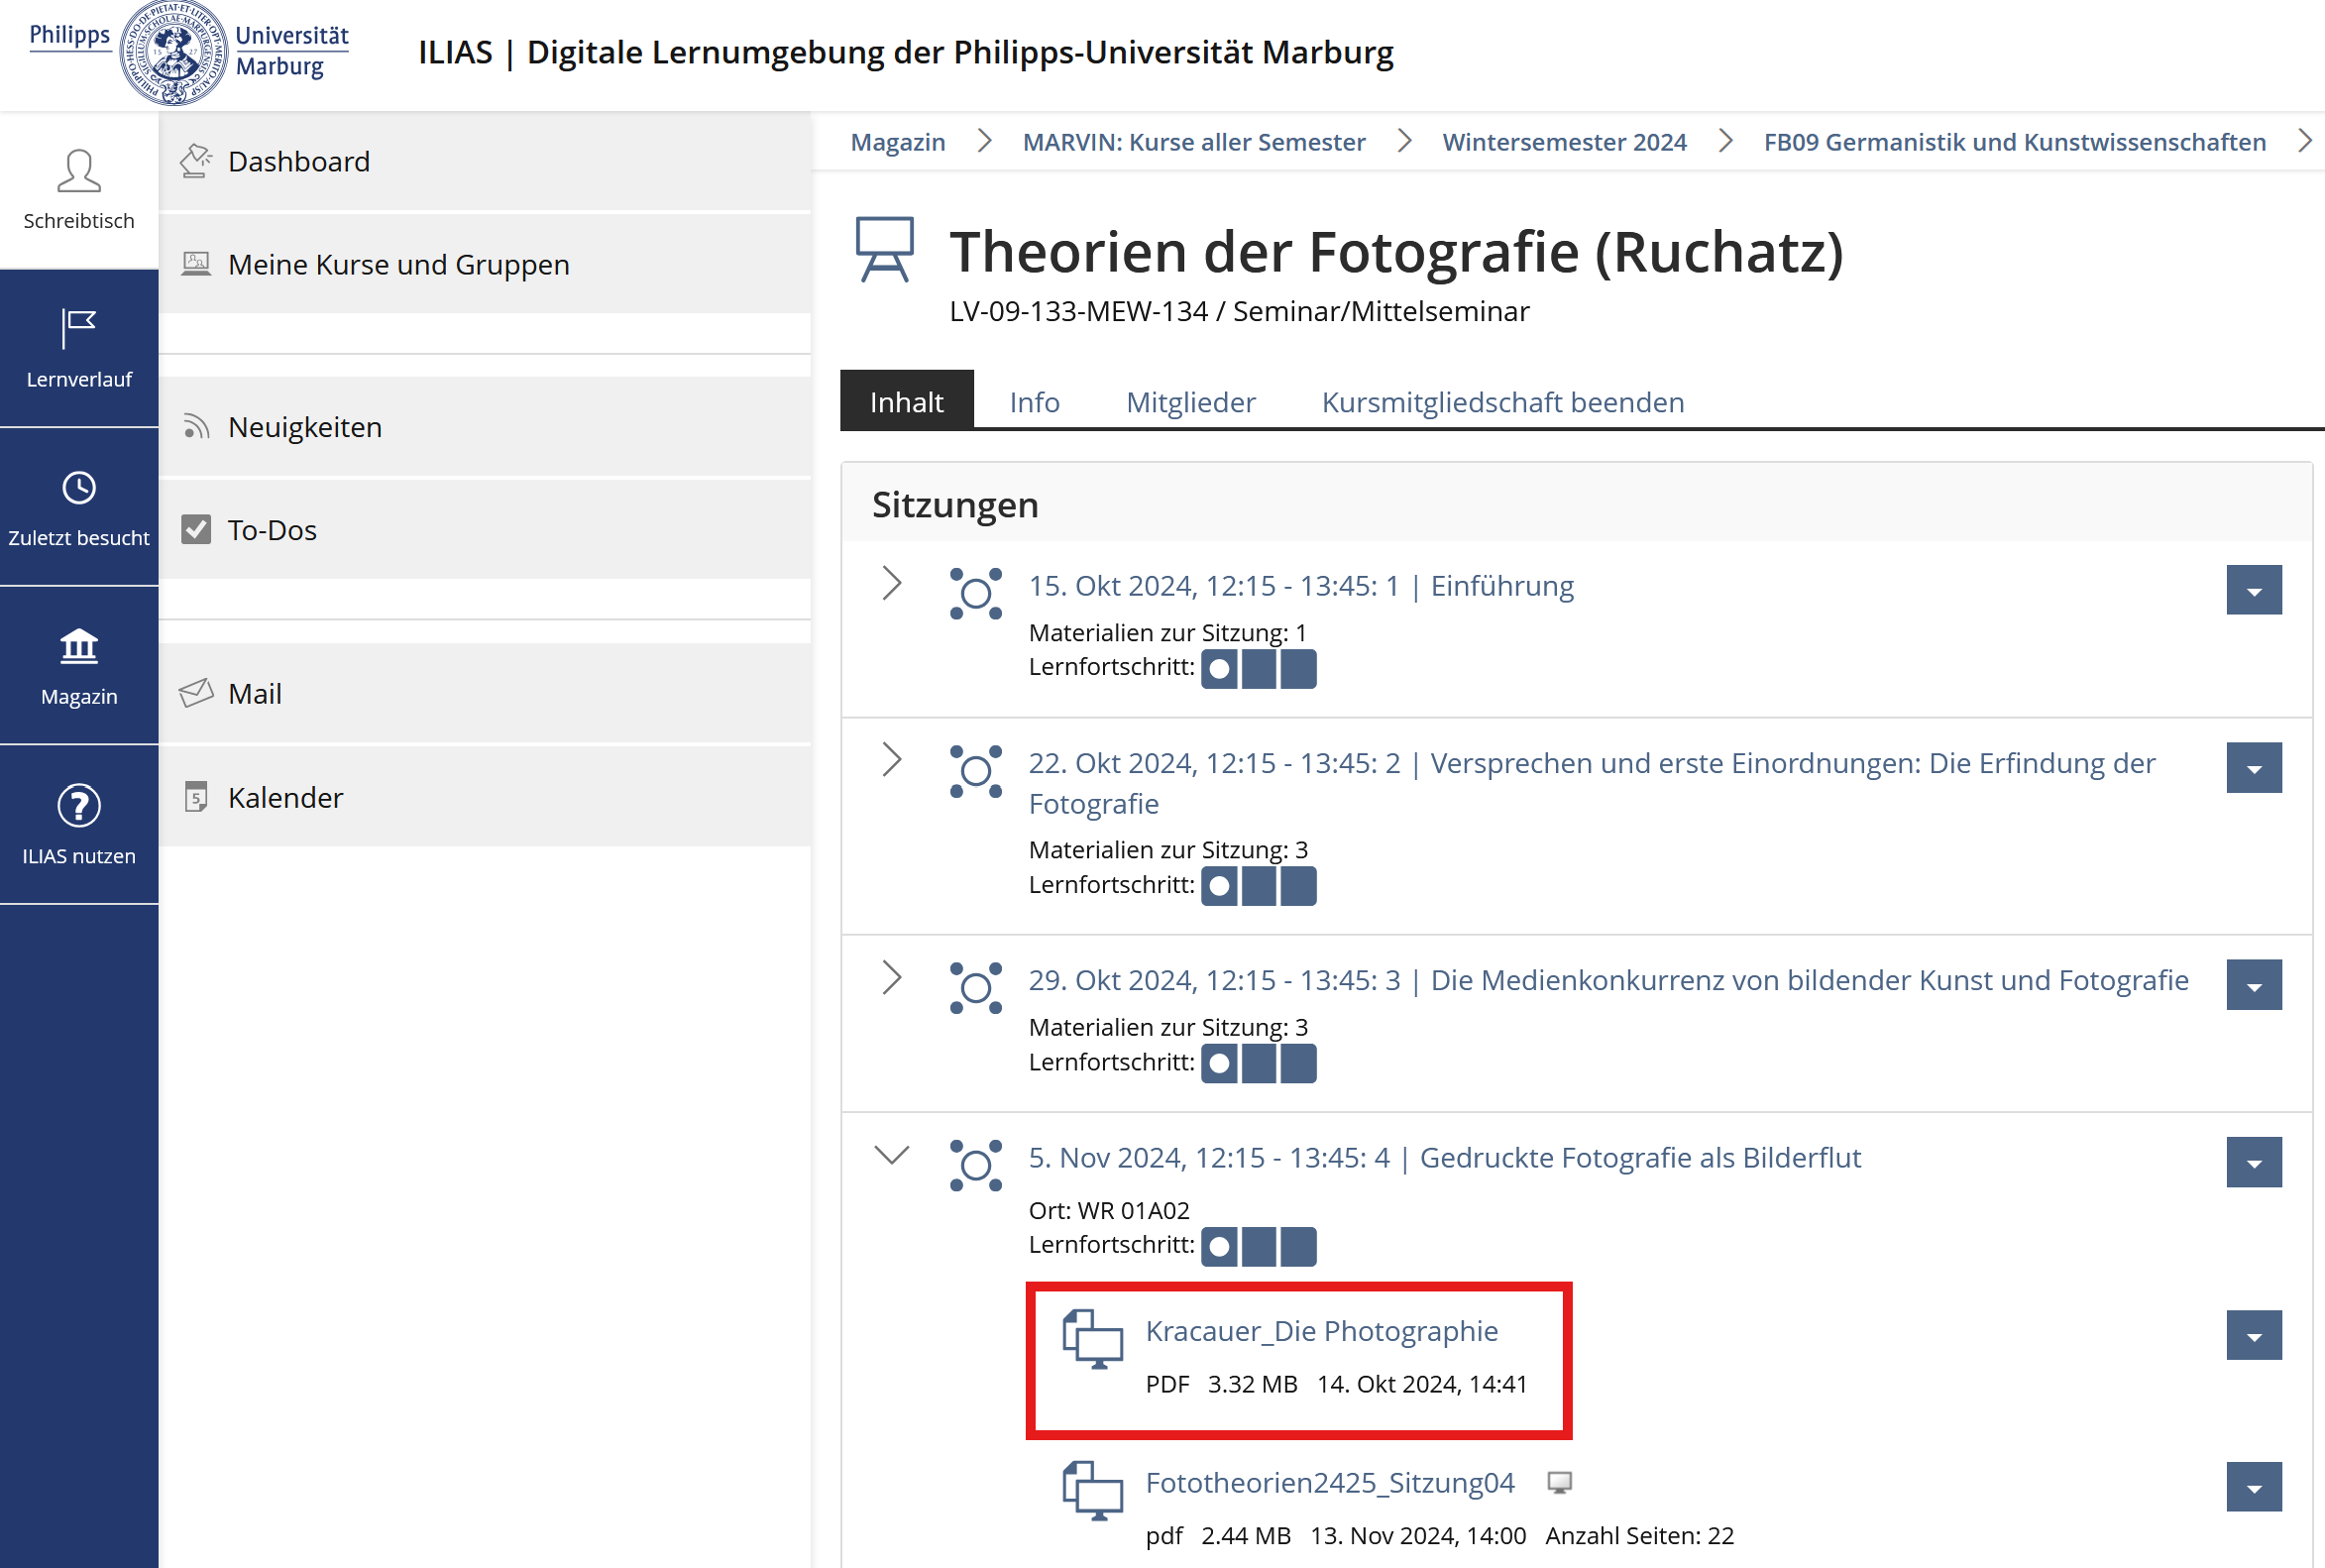This screenshot has height=1568, width=2325.
Task: Open actions dropdown for Kracauer_Die Photographie
Action: [2253, 1336]
